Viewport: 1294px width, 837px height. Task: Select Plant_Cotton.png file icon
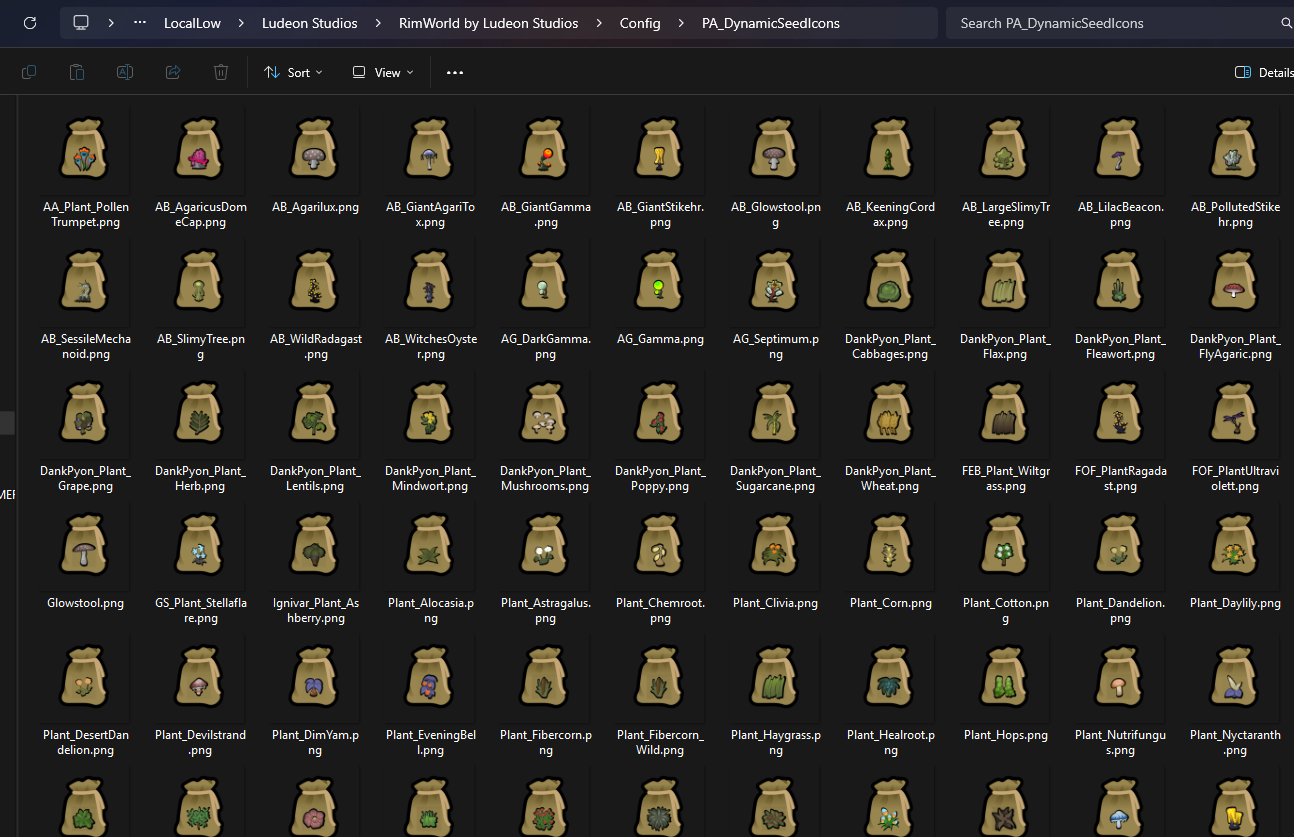[x=1005, y=545]
